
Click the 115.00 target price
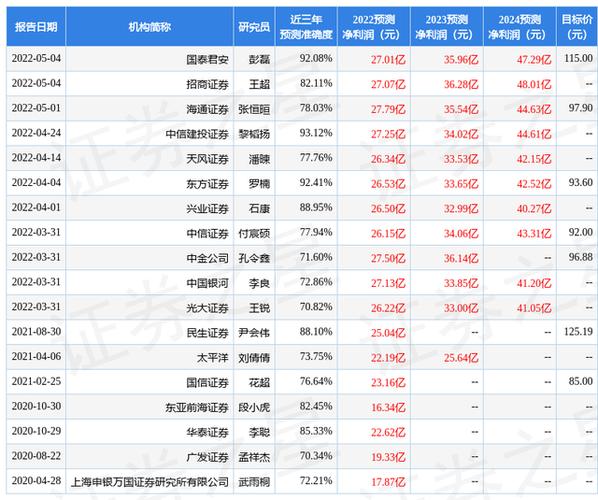(x=579, y=58)
